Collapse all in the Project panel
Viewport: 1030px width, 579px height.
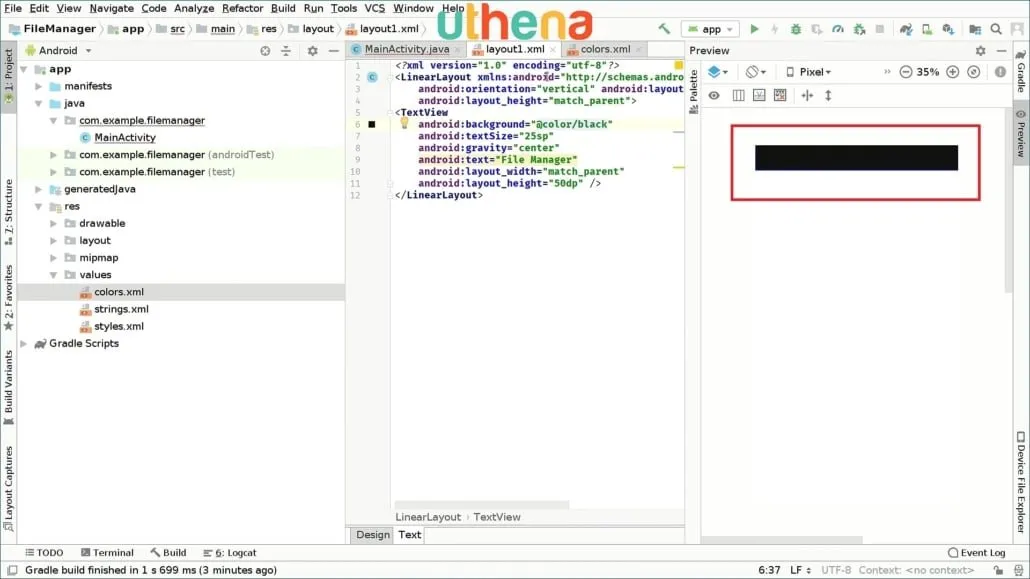tap(286, 51)
